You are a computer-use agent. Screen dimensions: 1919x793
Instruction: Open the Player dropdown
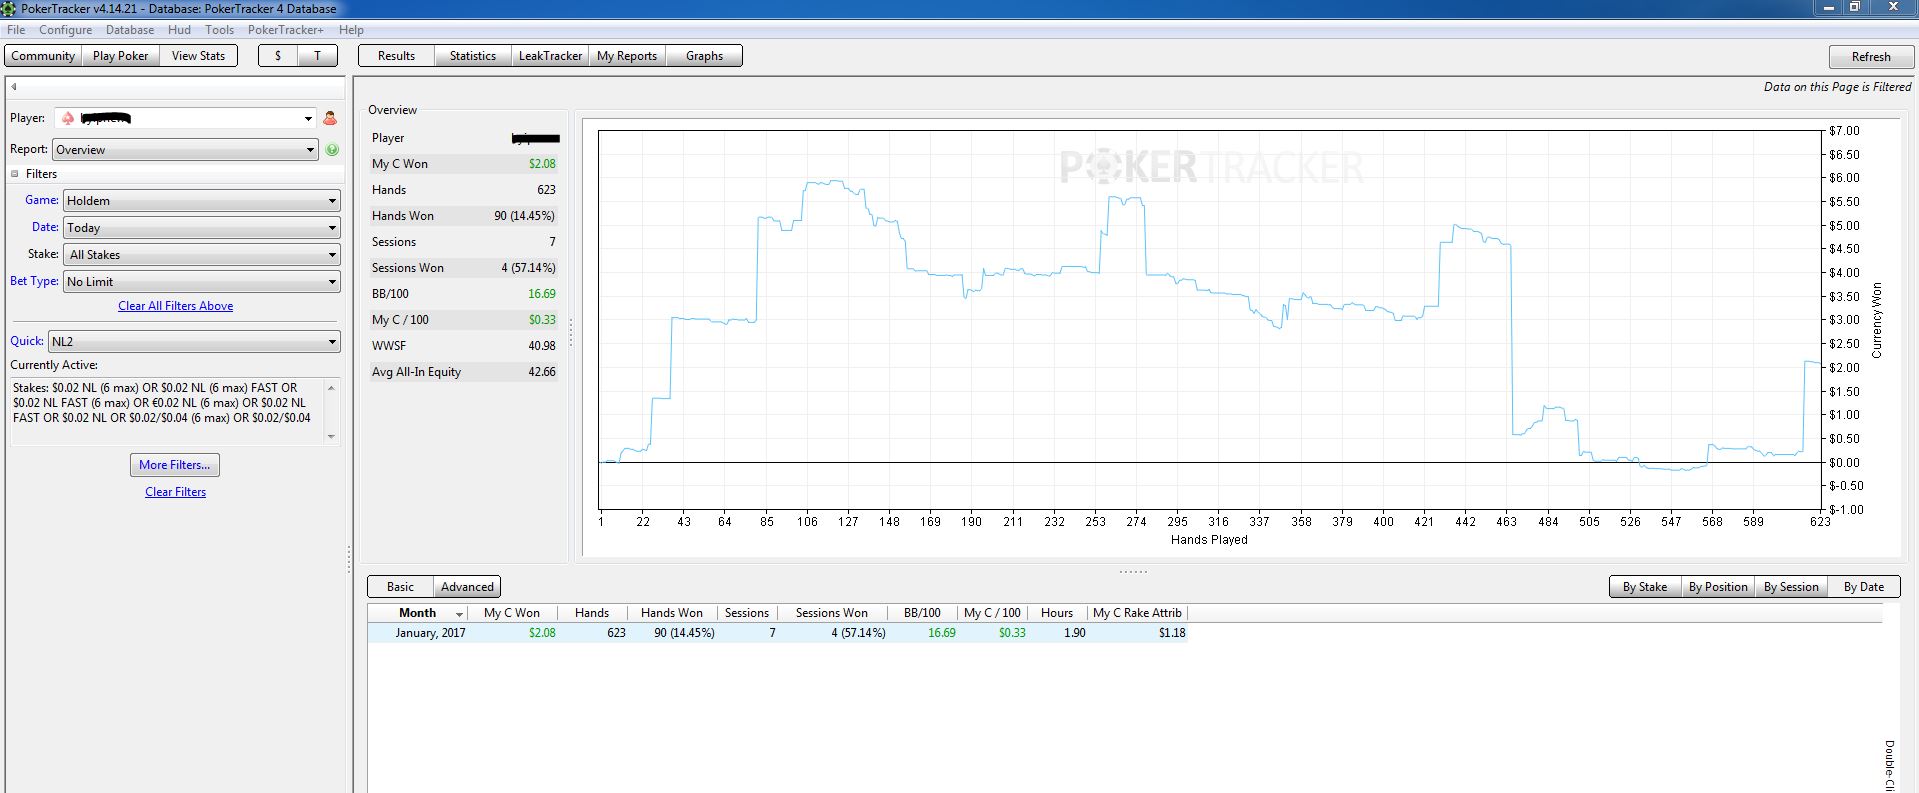click(x=308, y=119)
